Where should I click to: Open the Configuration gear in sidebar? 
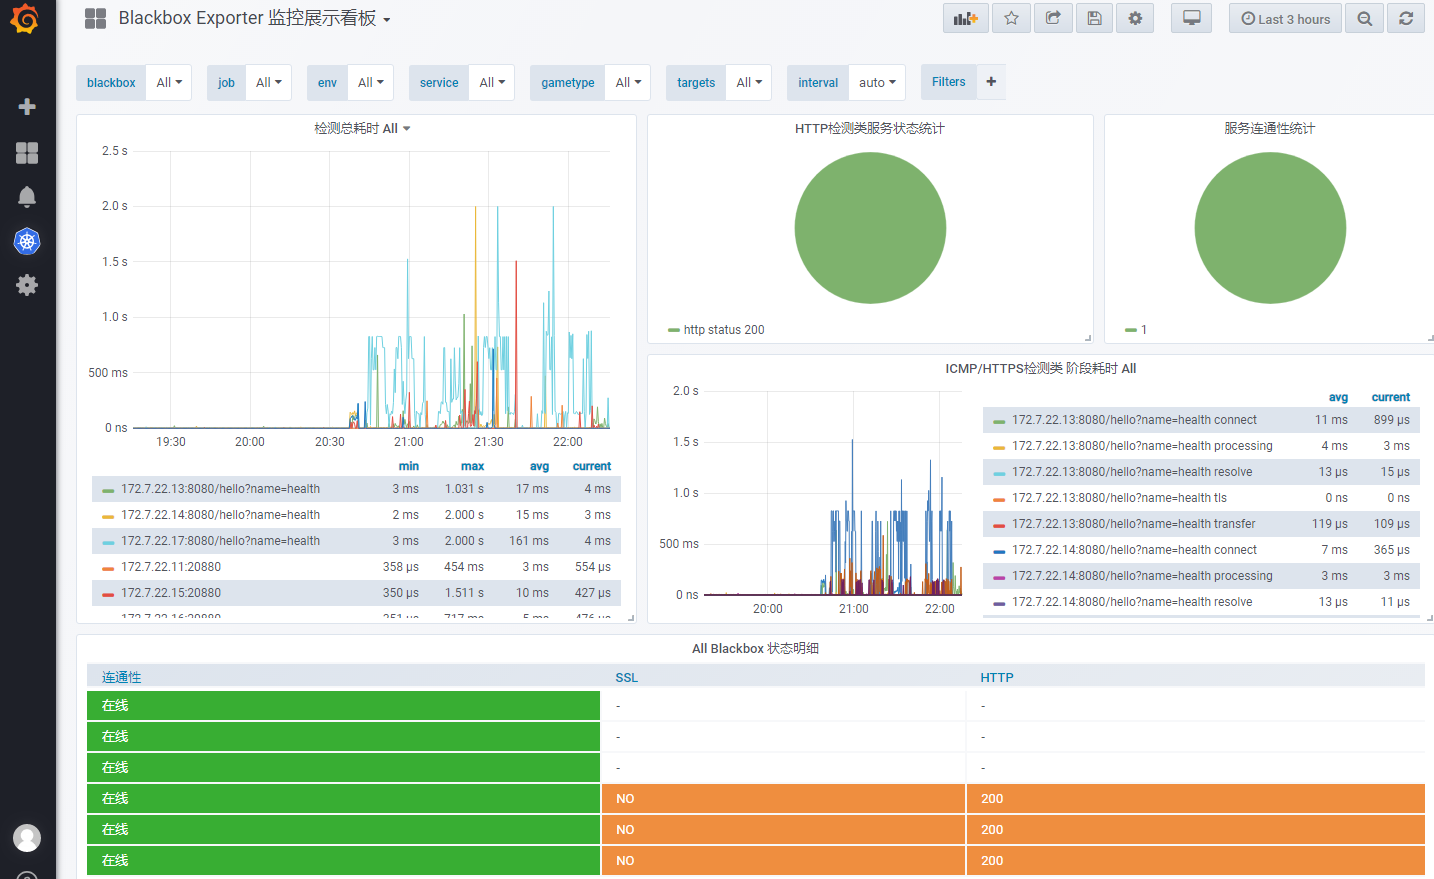tap(27, 285)
